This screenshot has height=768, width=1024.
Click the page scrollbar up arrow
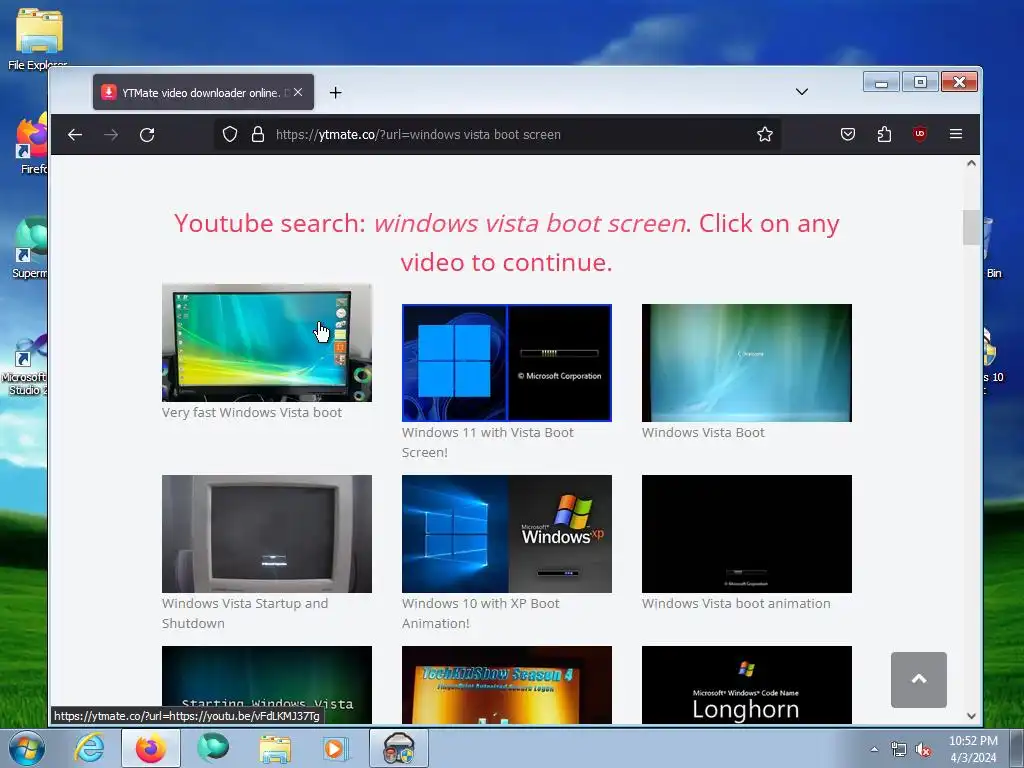[971, 163]
